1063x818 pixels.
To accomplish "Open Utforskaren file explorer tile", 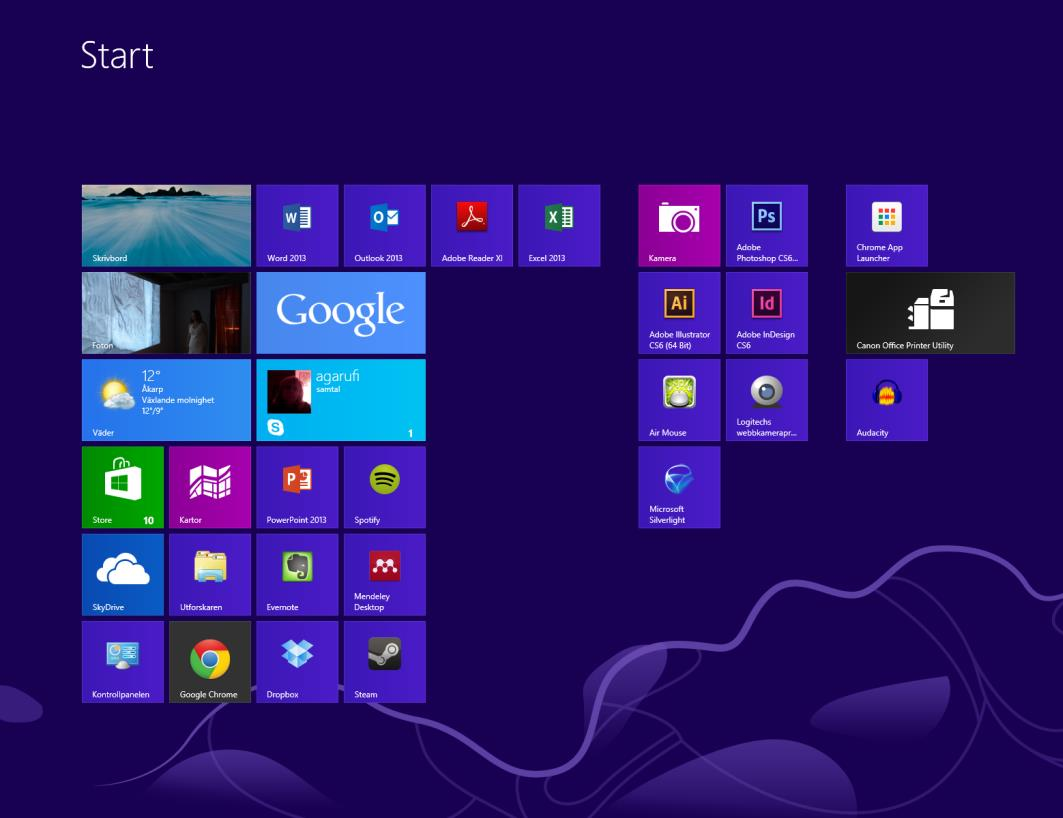I will (210, 575).
